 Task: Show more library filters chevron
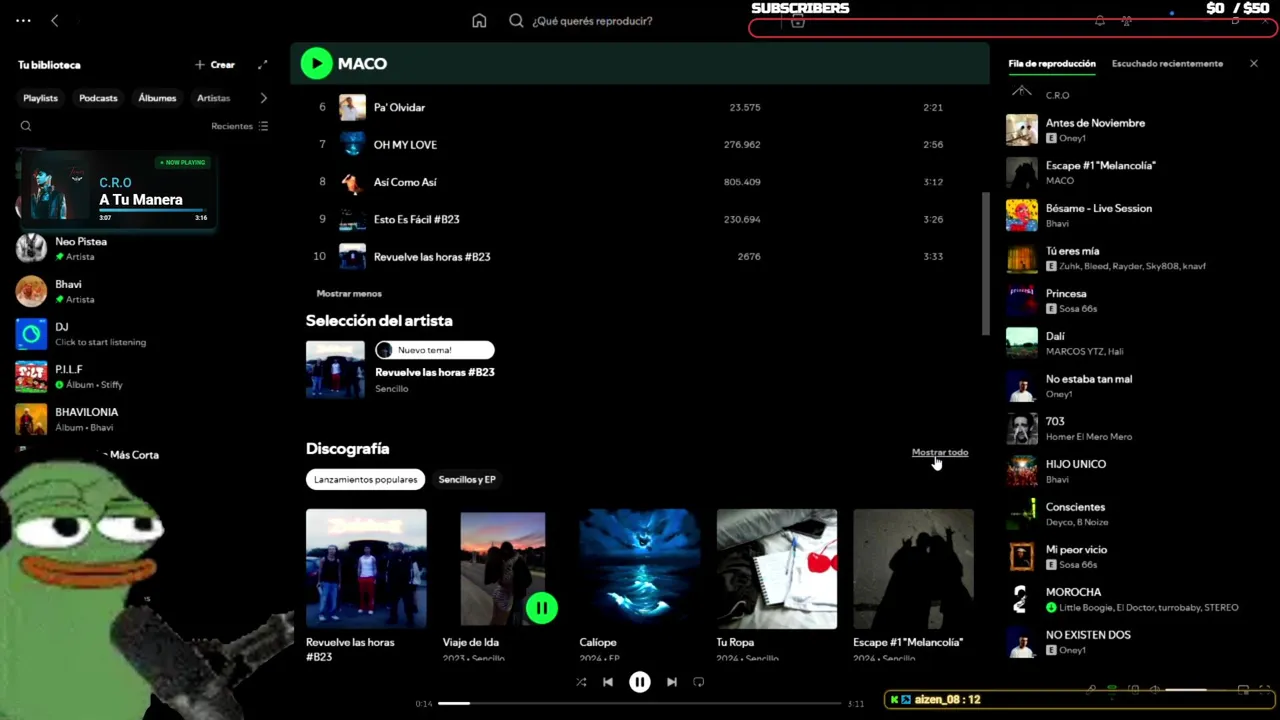[263, 98]
